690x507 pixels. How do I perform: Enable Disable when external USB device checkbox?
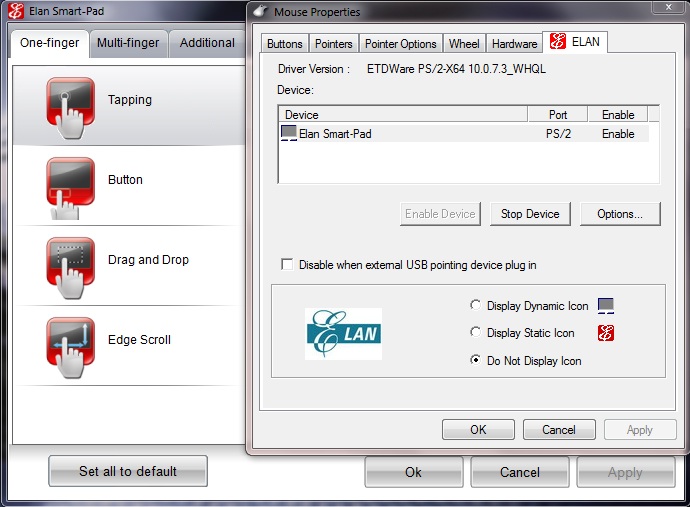point(287,265)
